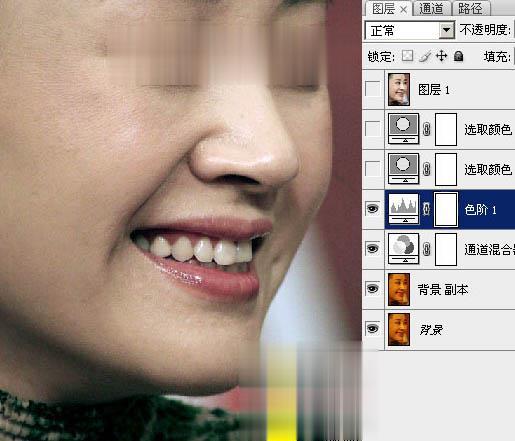Open the 正常 blend mode dropdown
The height and width of the screenshot is (441, 515).
tap(410, 31)
